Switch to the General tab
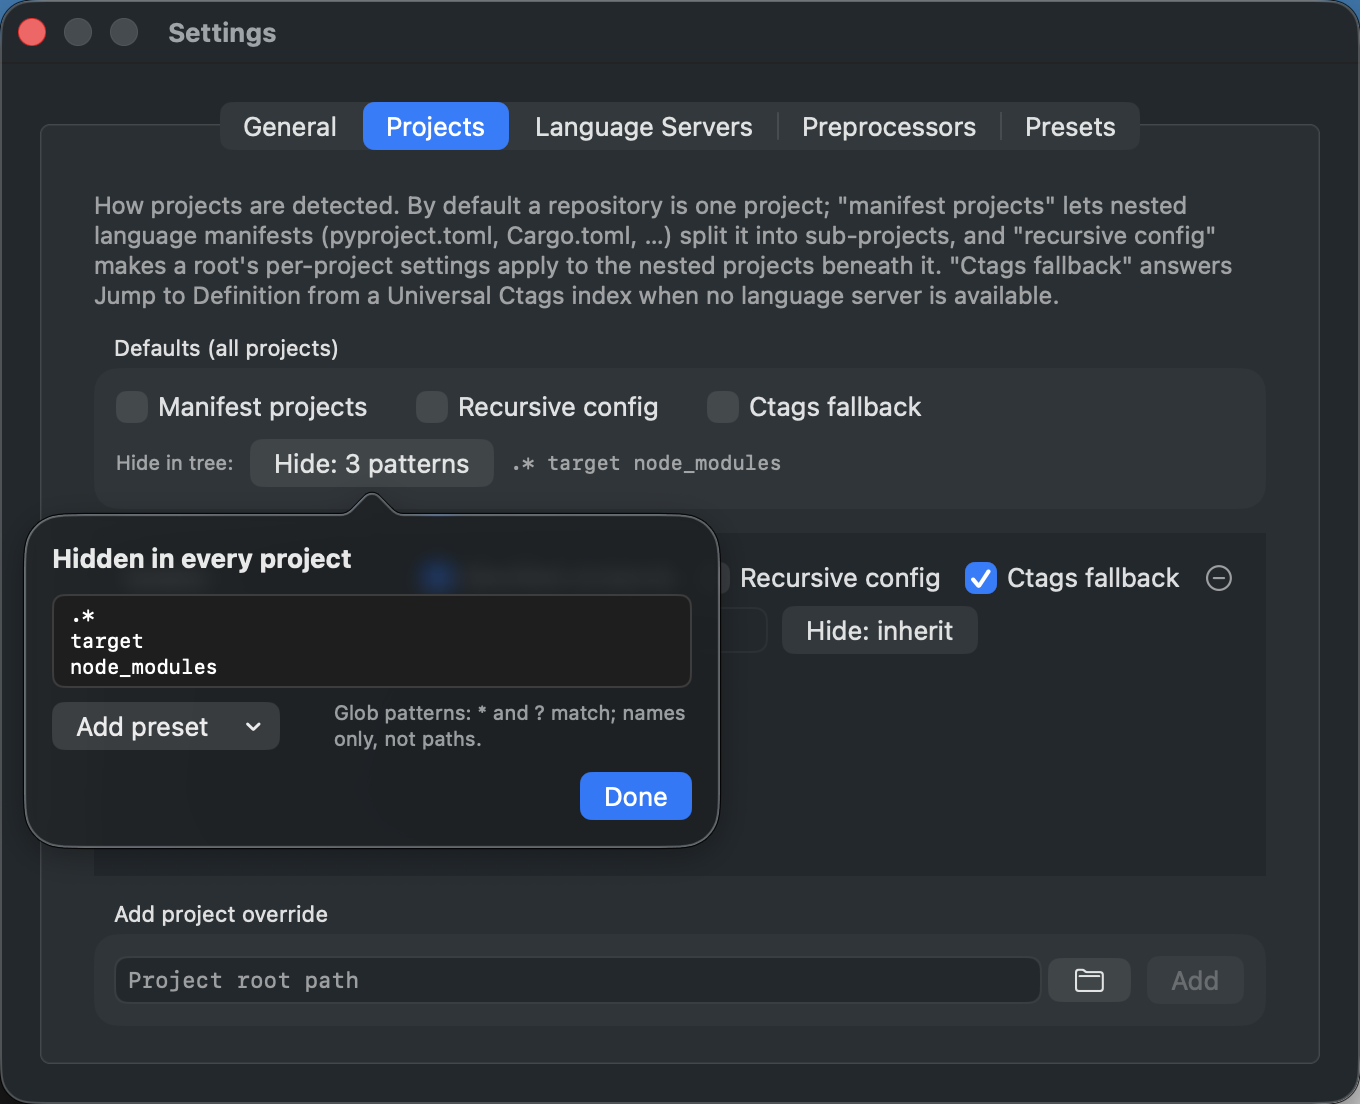The image size is (1360, 1104). [290, 127]
